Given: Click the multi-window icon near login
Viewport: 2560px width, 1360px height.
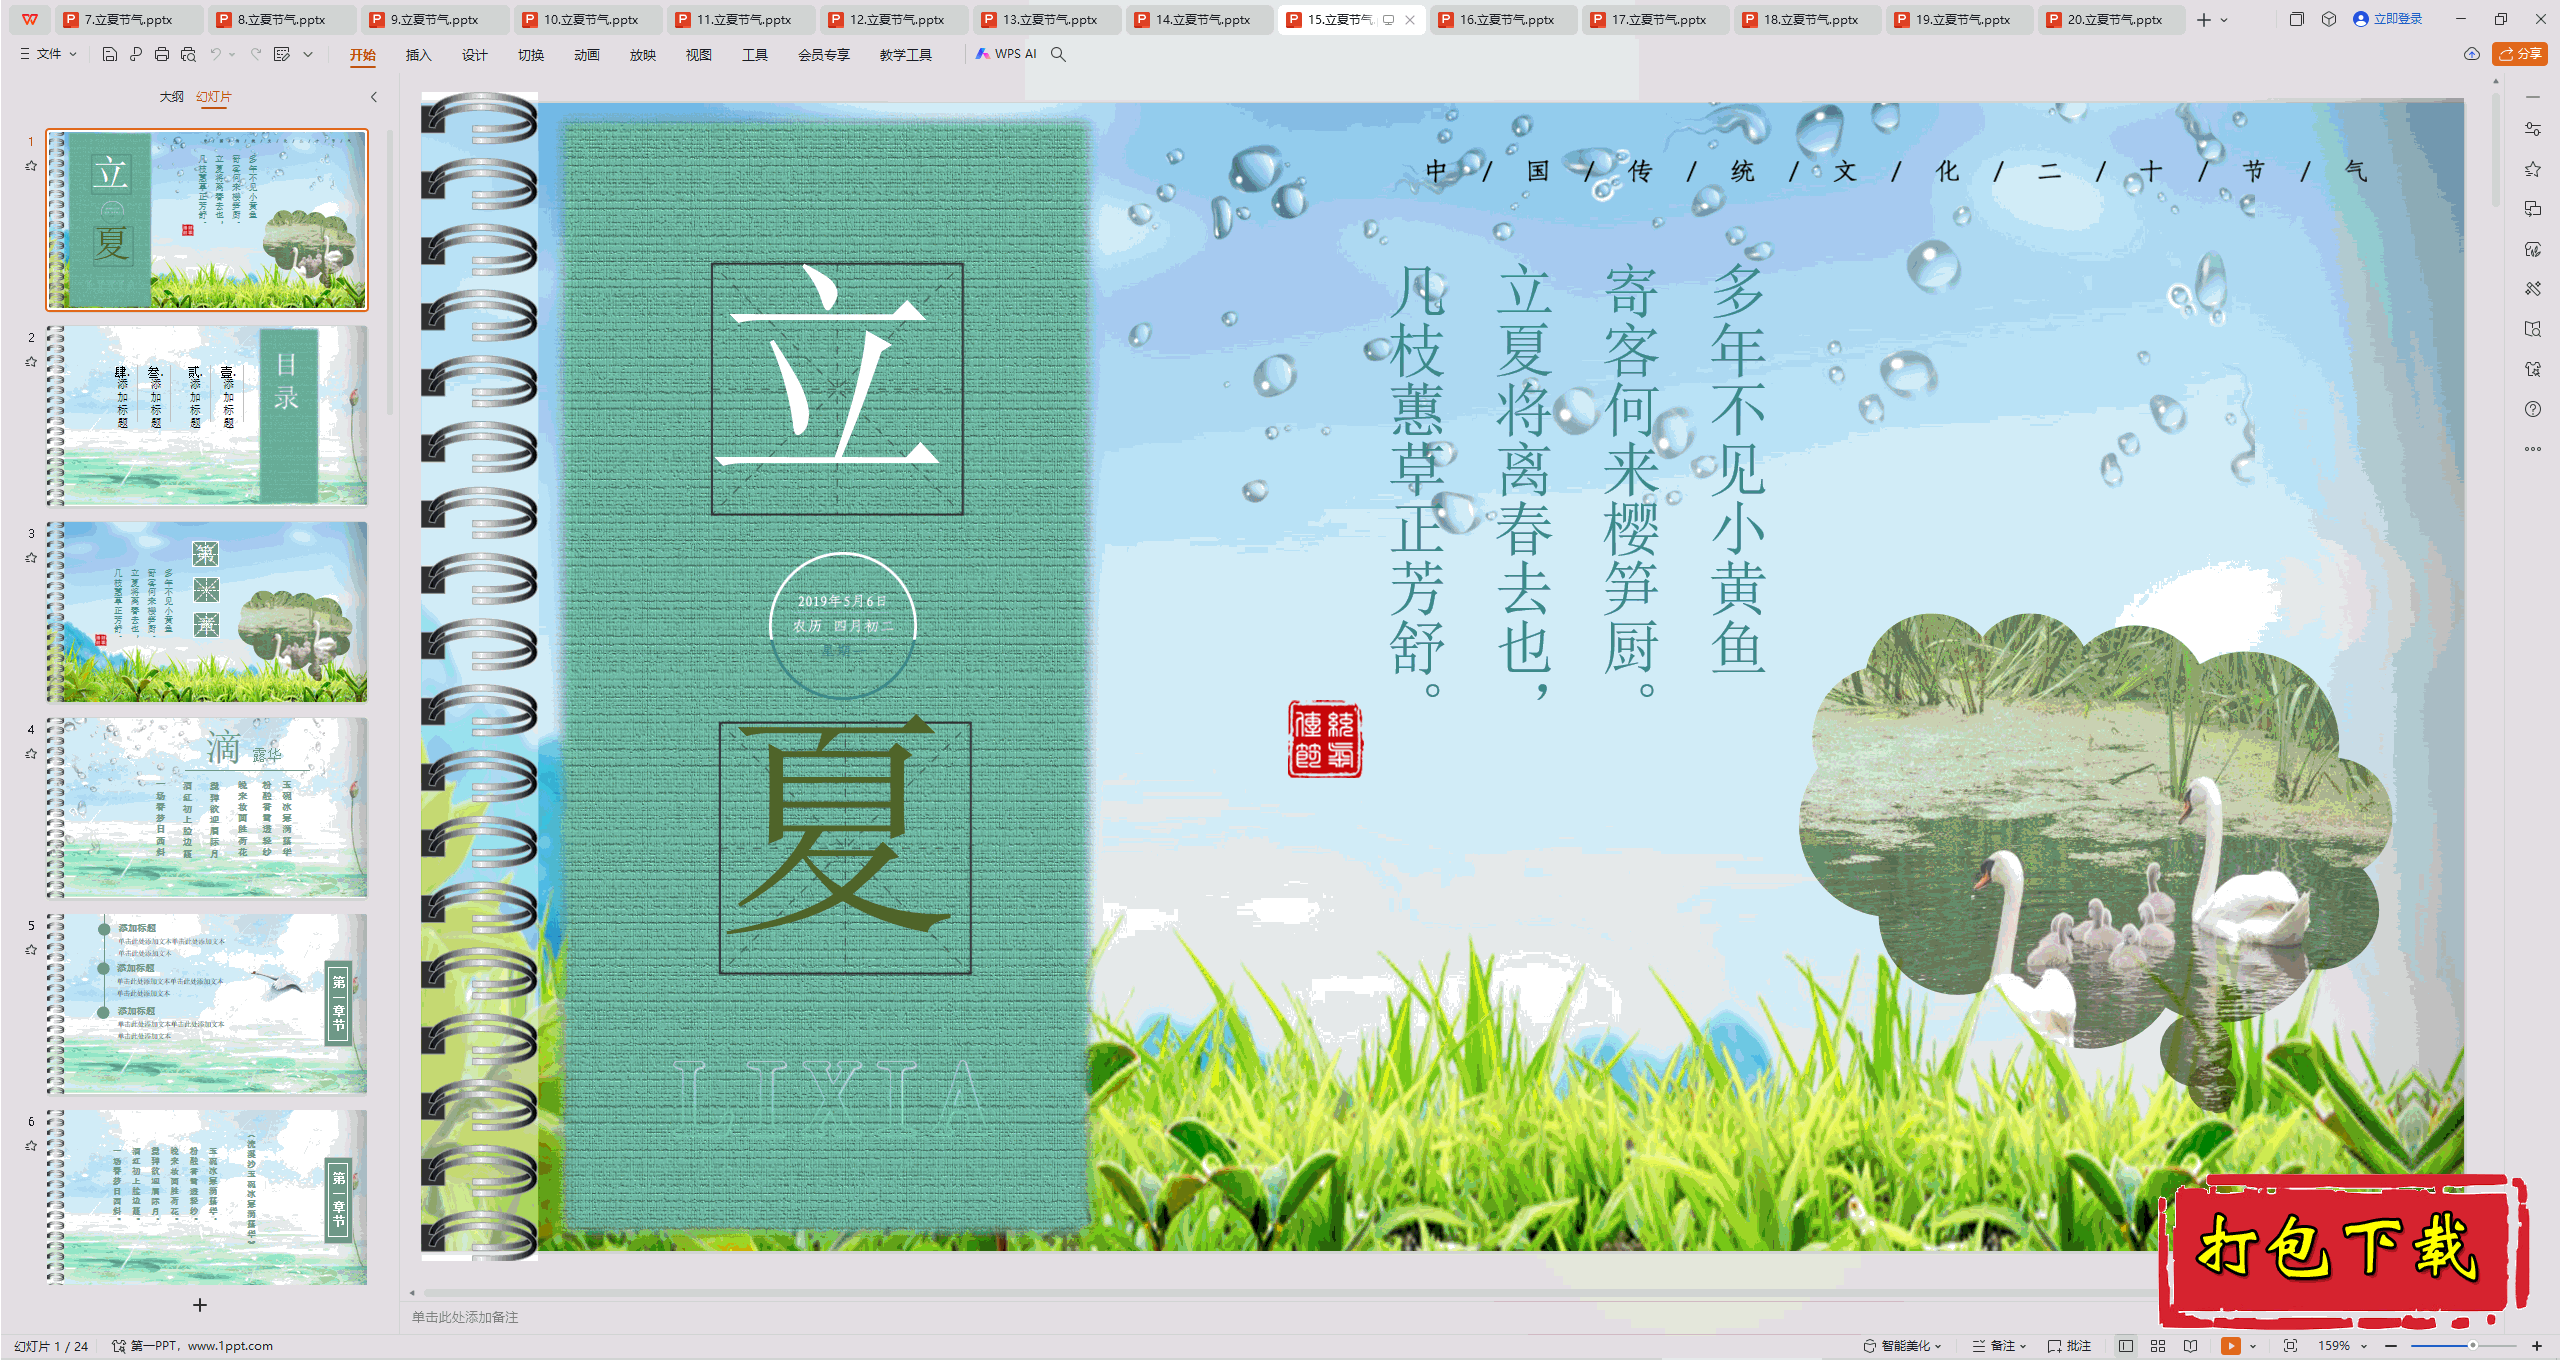Looking at the screenshot, I should pyautogui.click(x=2297, y=19).
